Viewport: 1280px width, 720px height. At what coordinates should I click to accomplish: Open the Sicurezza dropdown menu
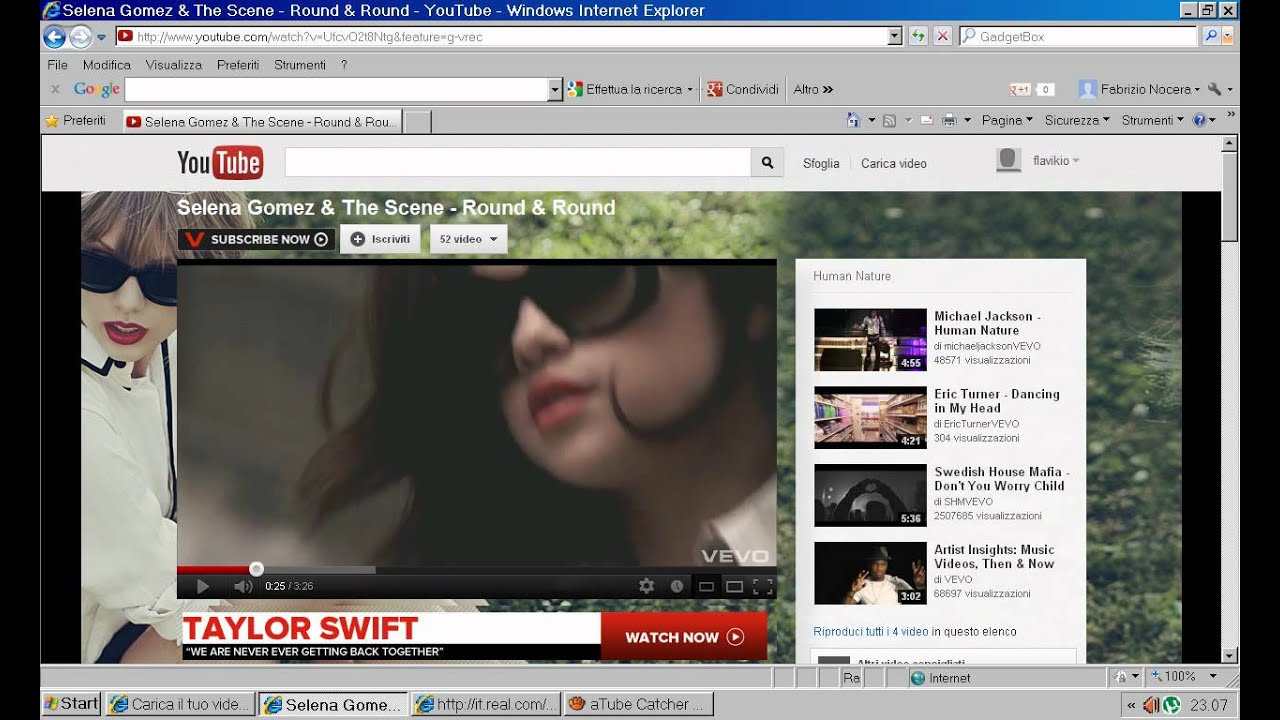pos(1077,120)
